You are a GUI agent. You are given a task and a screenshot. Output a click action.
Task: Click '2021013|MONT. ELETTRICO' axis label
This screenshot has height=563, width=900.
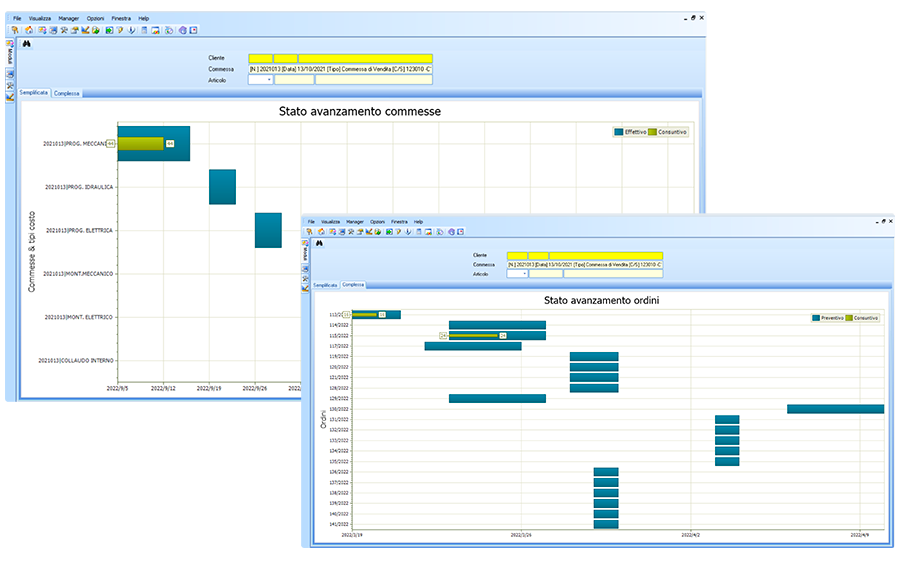click(x=79, y=317)
